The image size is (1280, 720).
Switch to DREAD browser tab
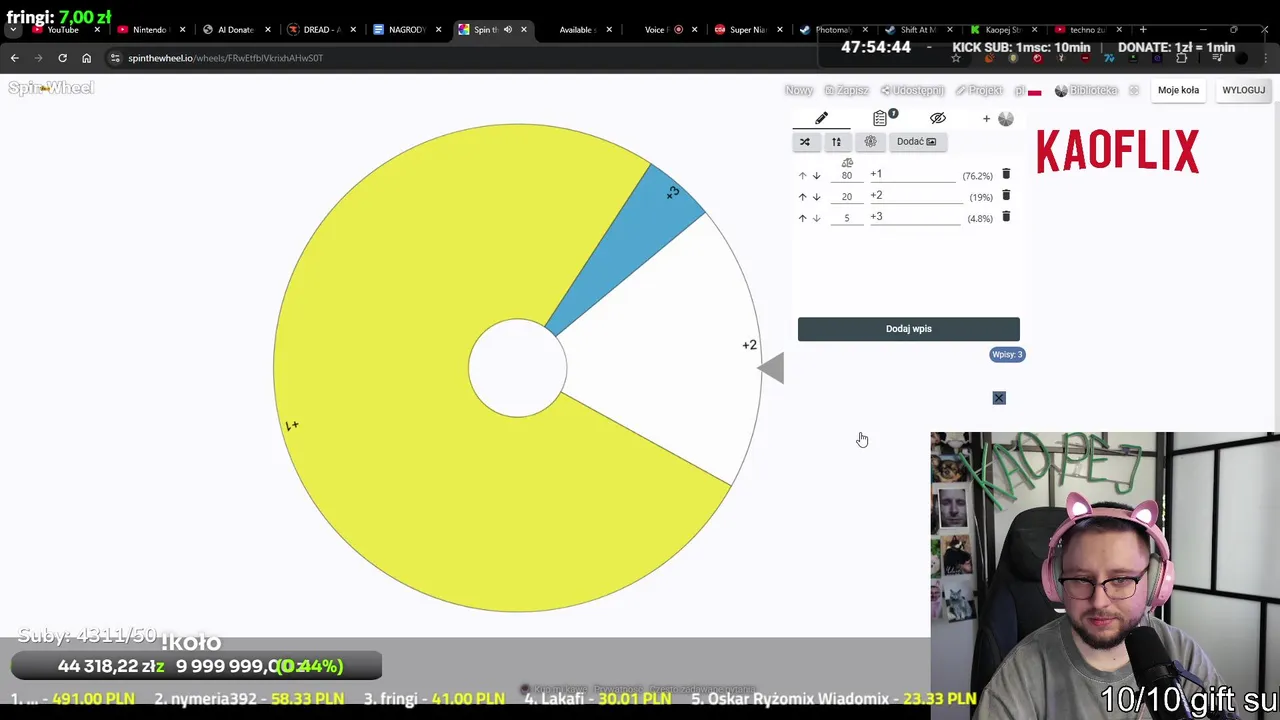click(x=321, y=30)
